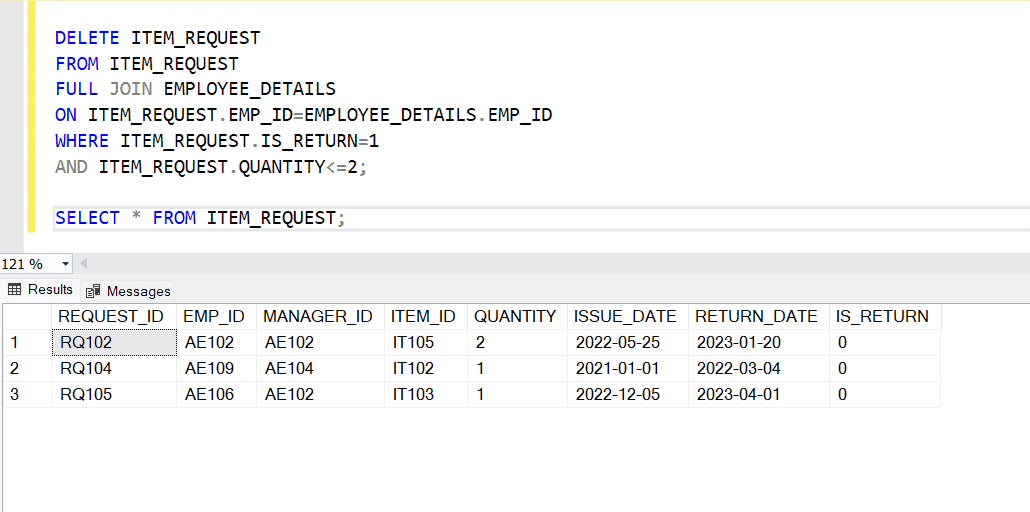This screenshot has width=1030, height=512.
Task: Click the 2021-01-01 issue date cell
Action: click(x=627, y=369)
